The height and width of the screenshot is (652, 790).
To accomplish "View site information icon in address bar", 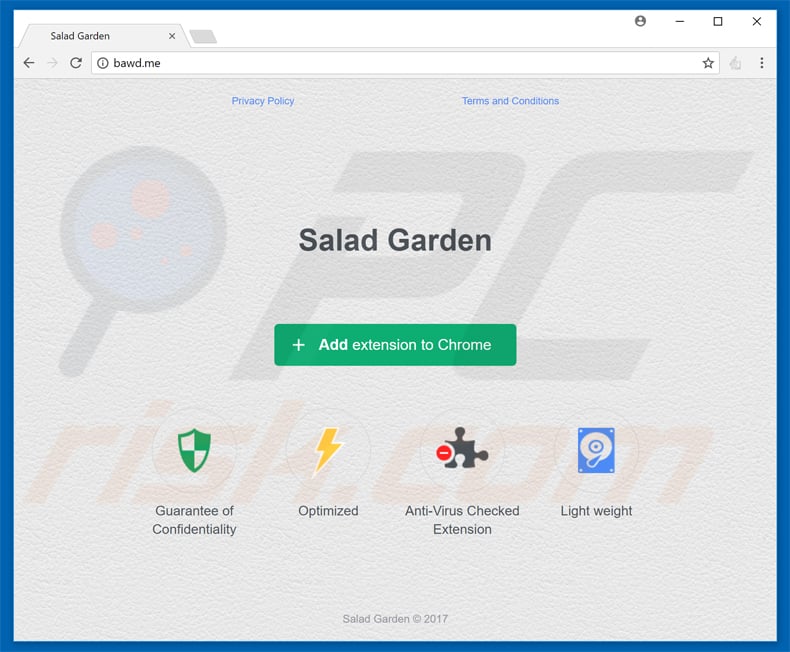I will 103,63.
